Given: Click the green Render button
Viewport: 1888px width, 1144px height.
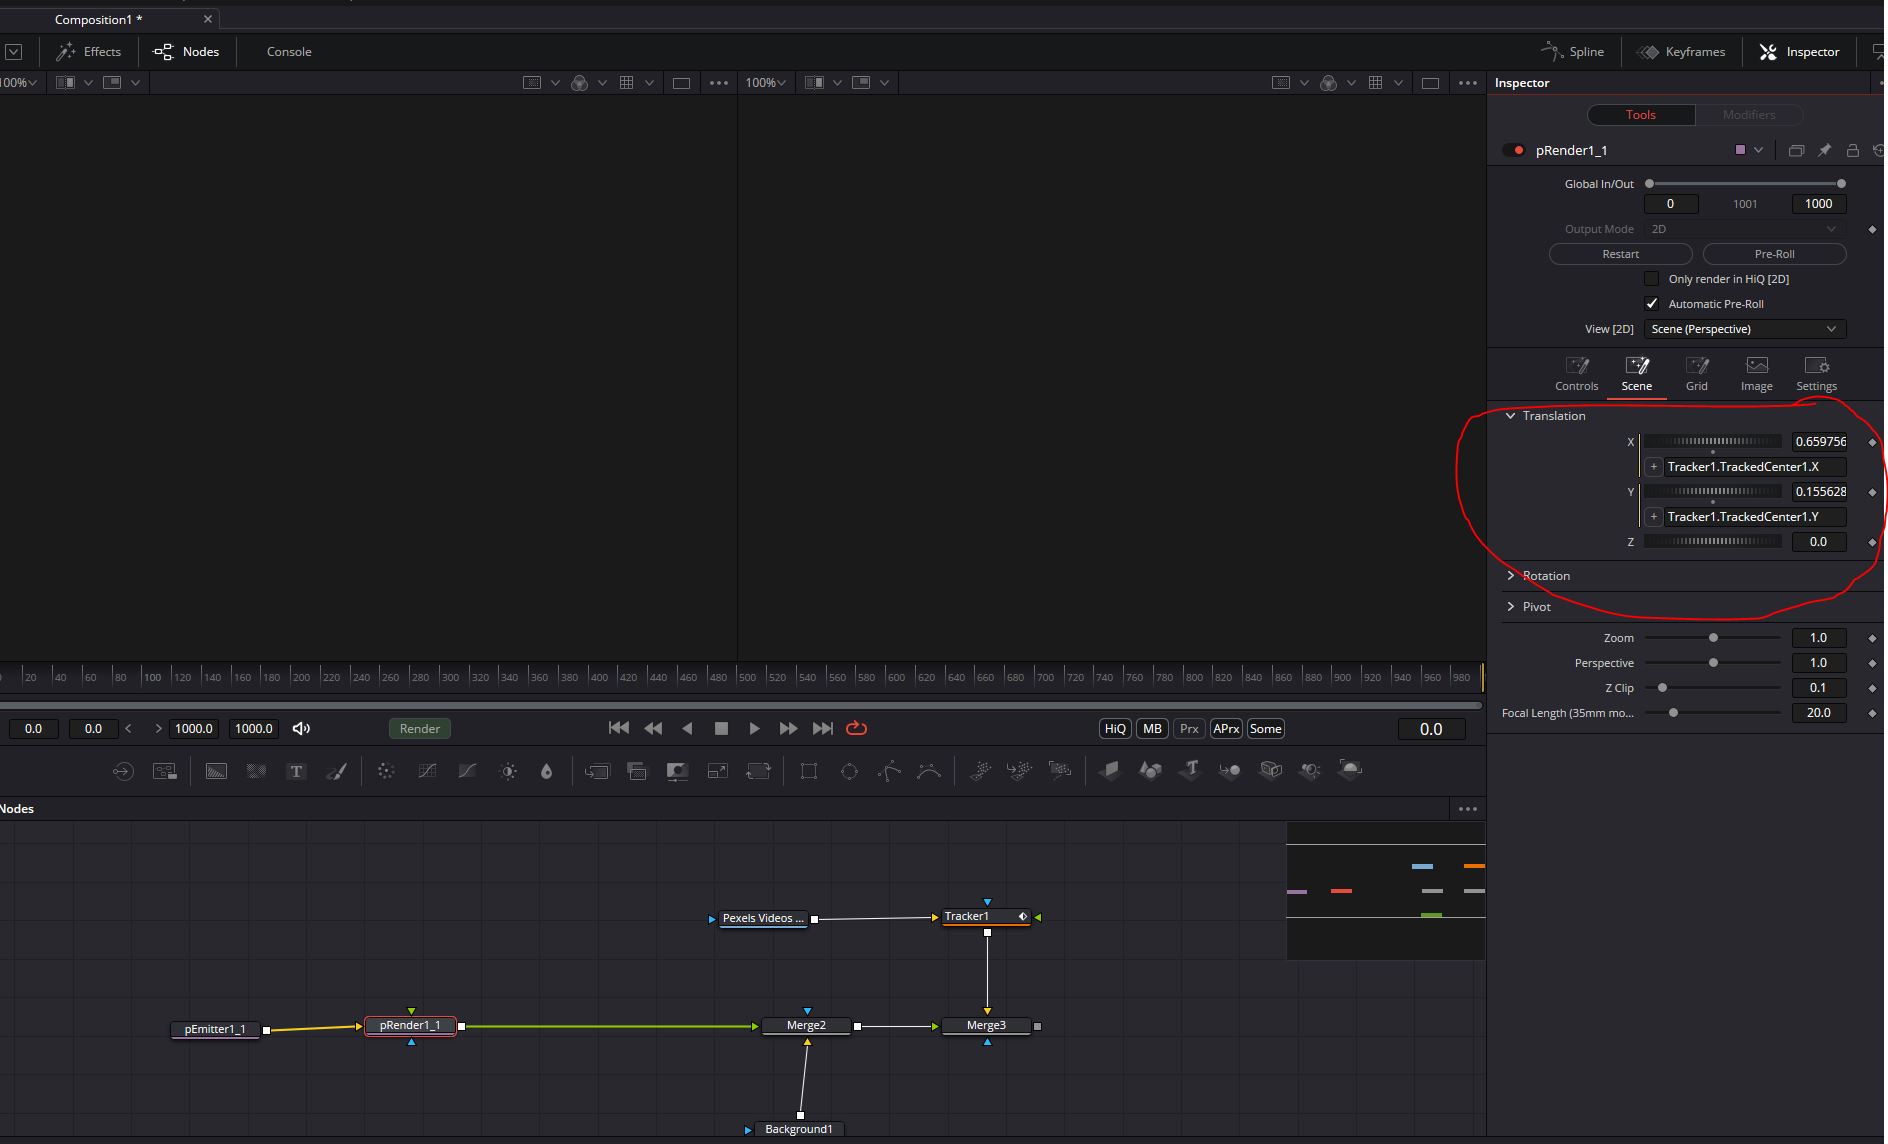Looking at the screenshot, I should (x=420, y=729).
